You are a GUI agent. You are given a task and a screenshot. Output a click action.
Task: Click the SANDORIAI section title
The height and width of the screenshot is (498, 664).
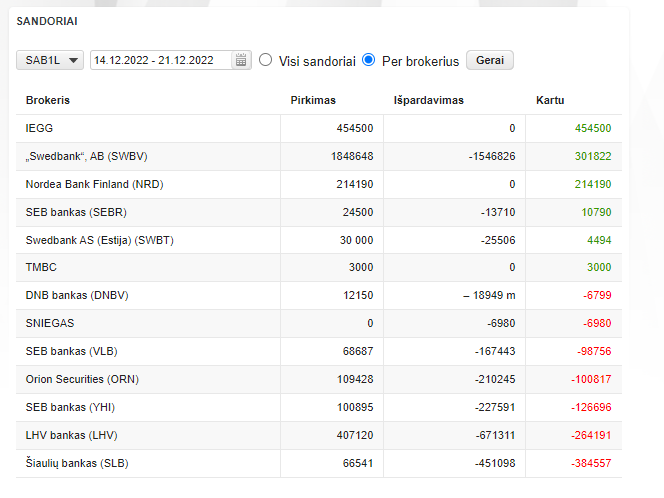click(47, 21)
